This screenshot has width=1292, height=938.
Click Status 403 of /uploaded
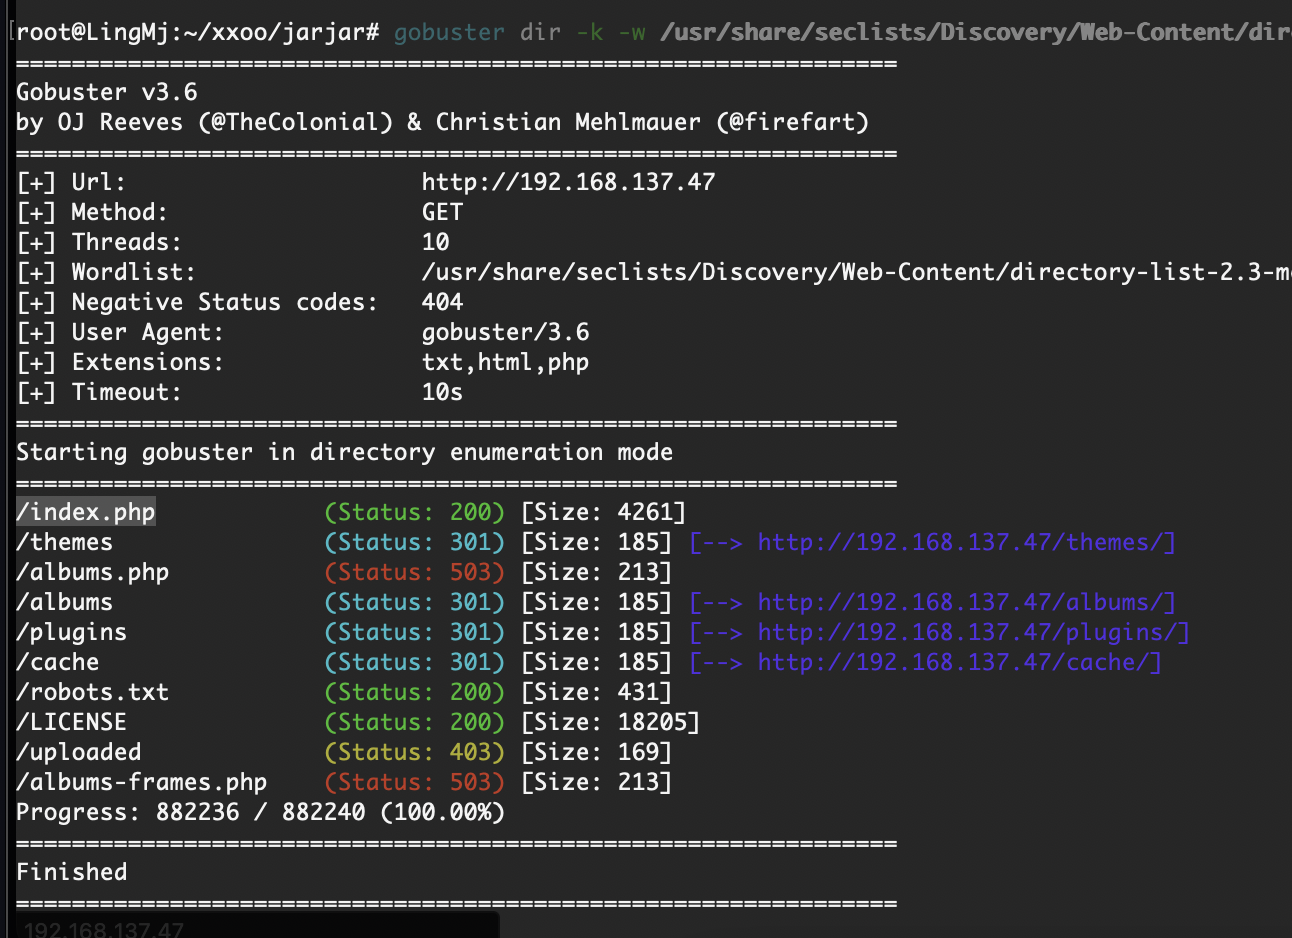pos(415,752)
